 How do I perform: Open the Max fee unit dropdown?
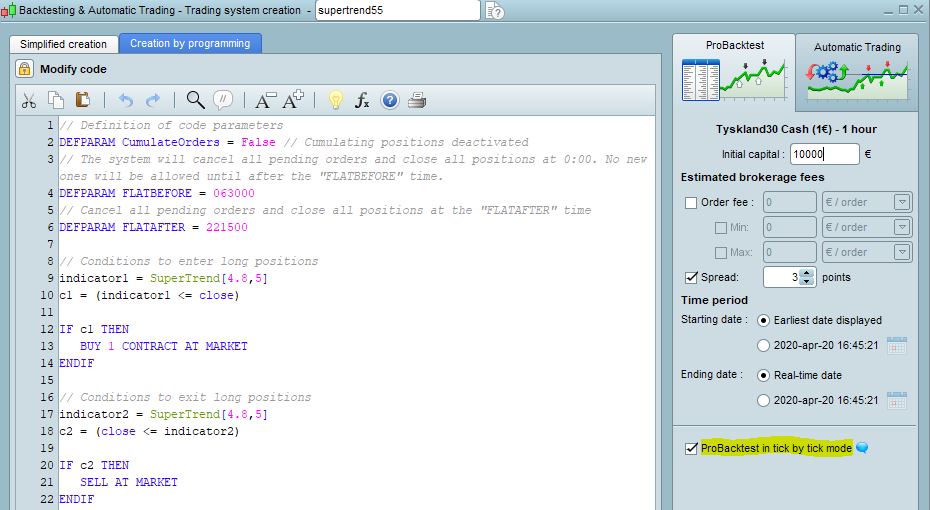pyautogui.click(x=902, y=252)
